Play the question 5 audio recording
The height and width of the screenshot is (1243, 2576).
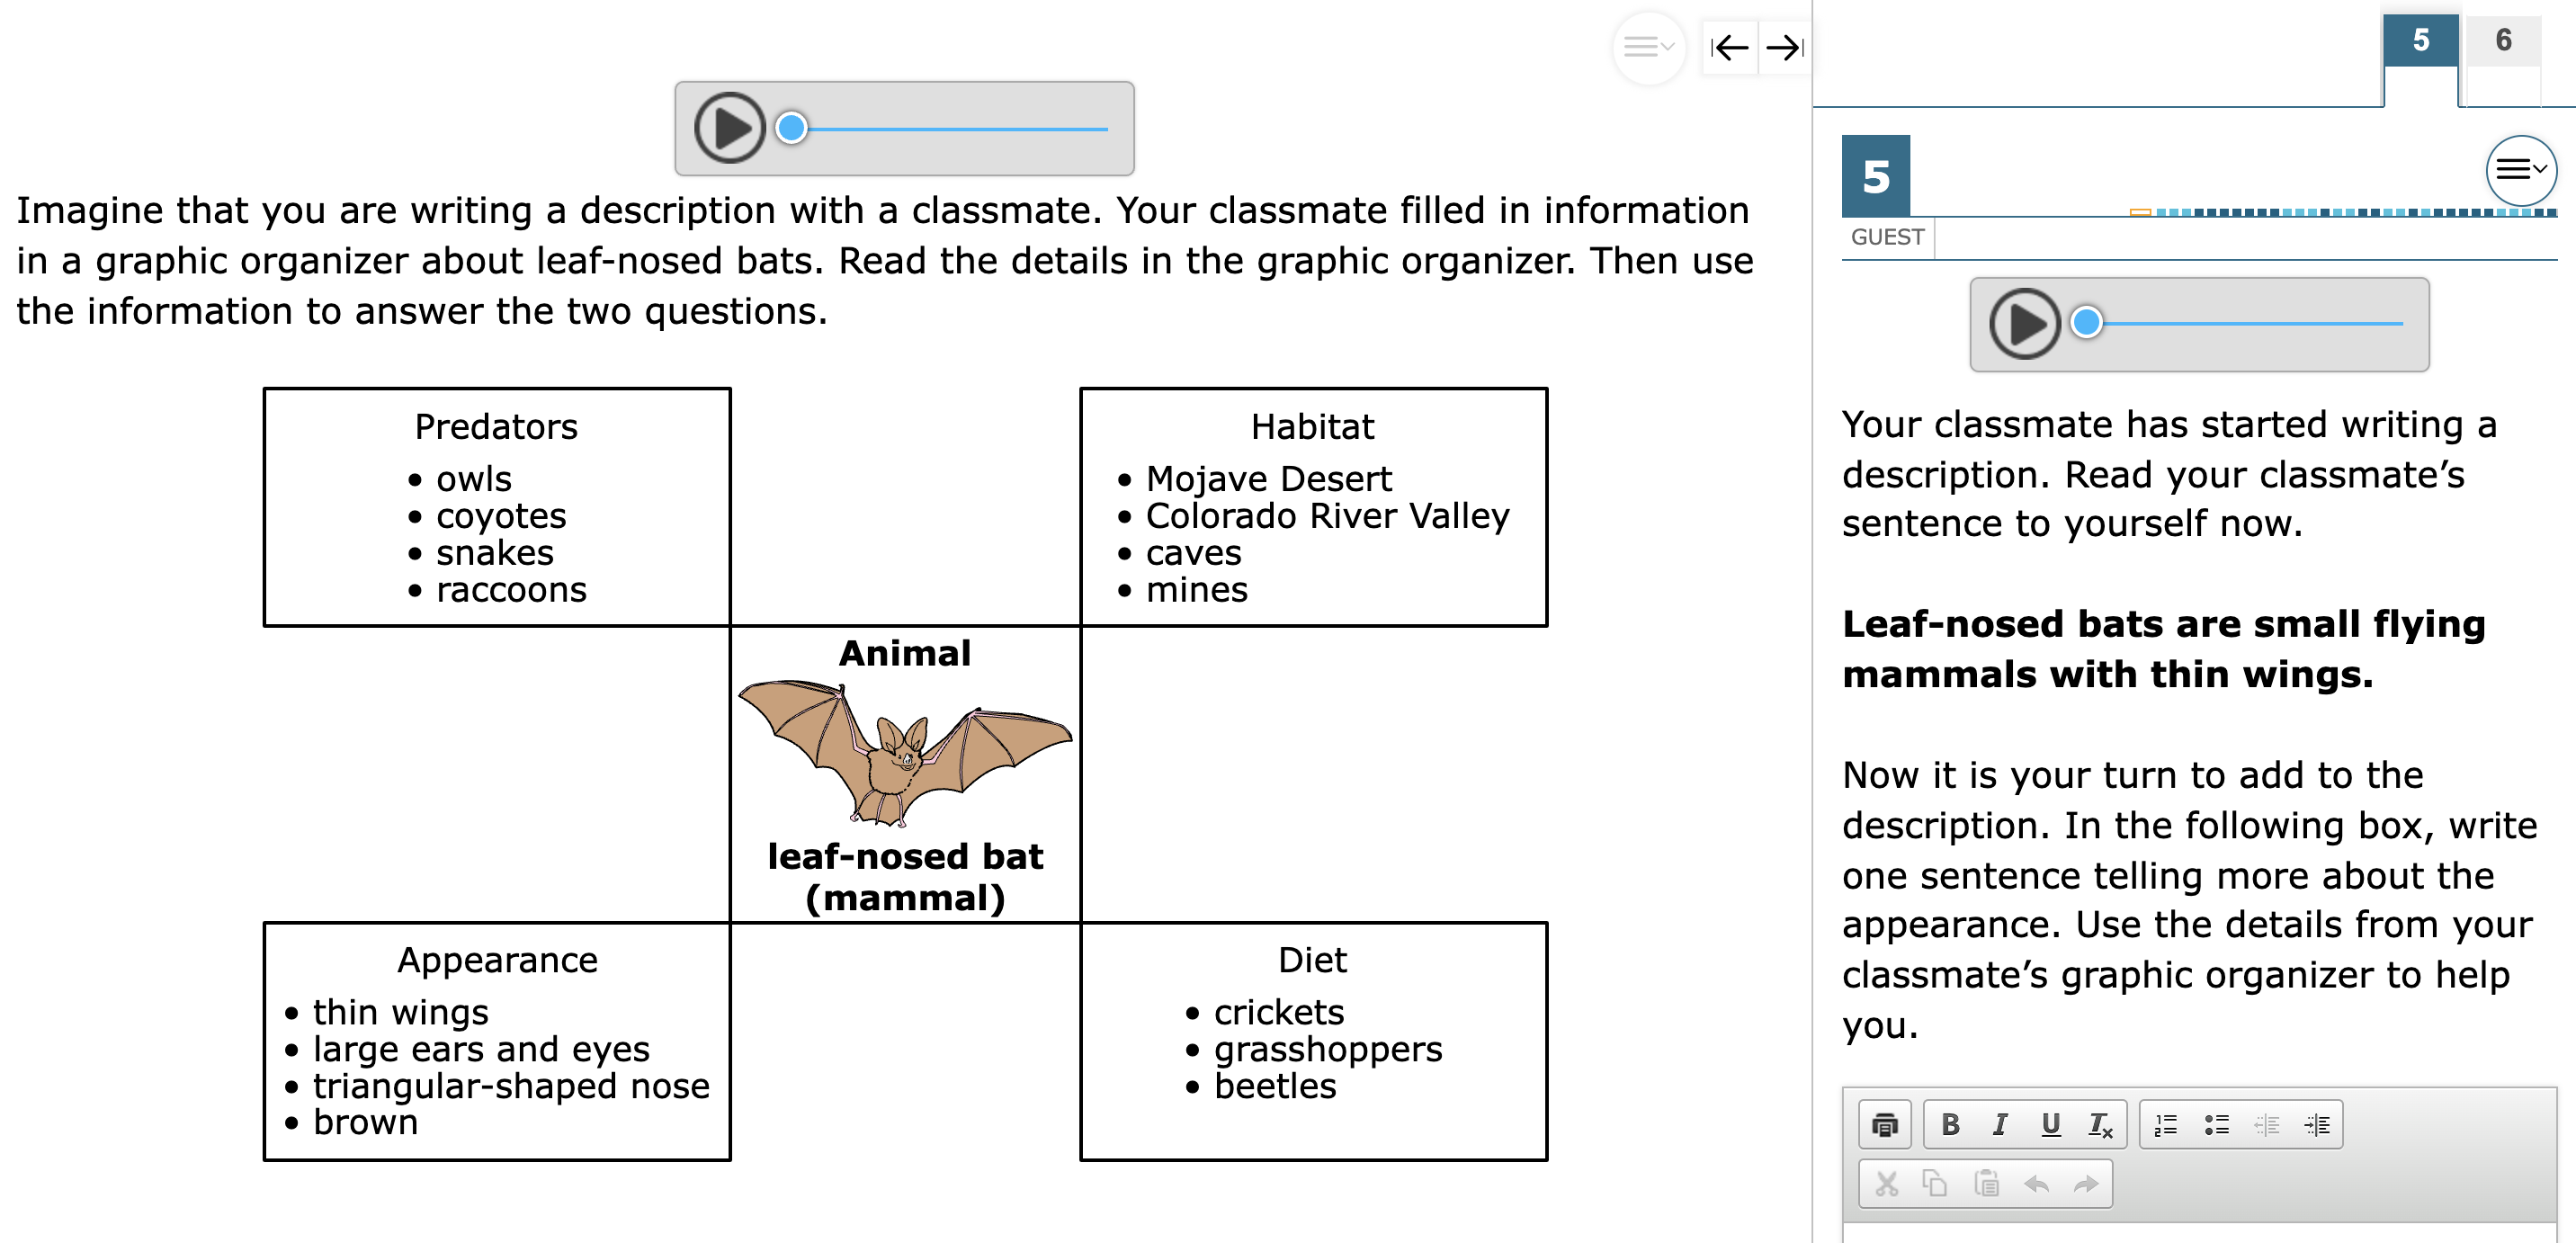click(2024, 324)
